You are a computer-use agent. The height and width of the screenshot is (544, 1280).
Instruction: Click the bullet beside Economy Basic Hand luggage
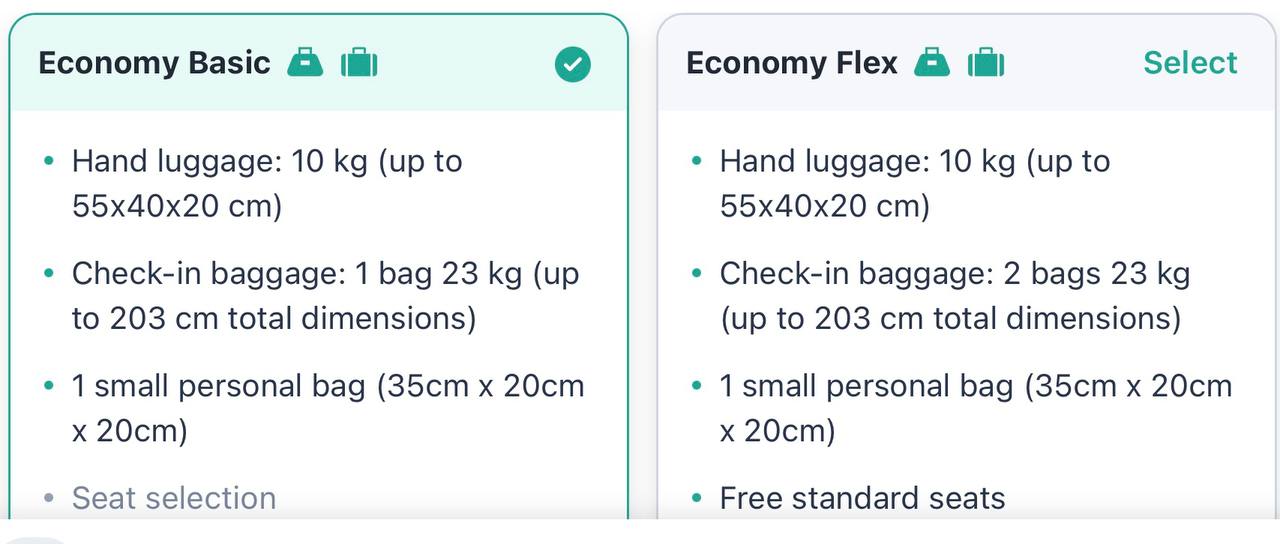(x=49, y=161)
